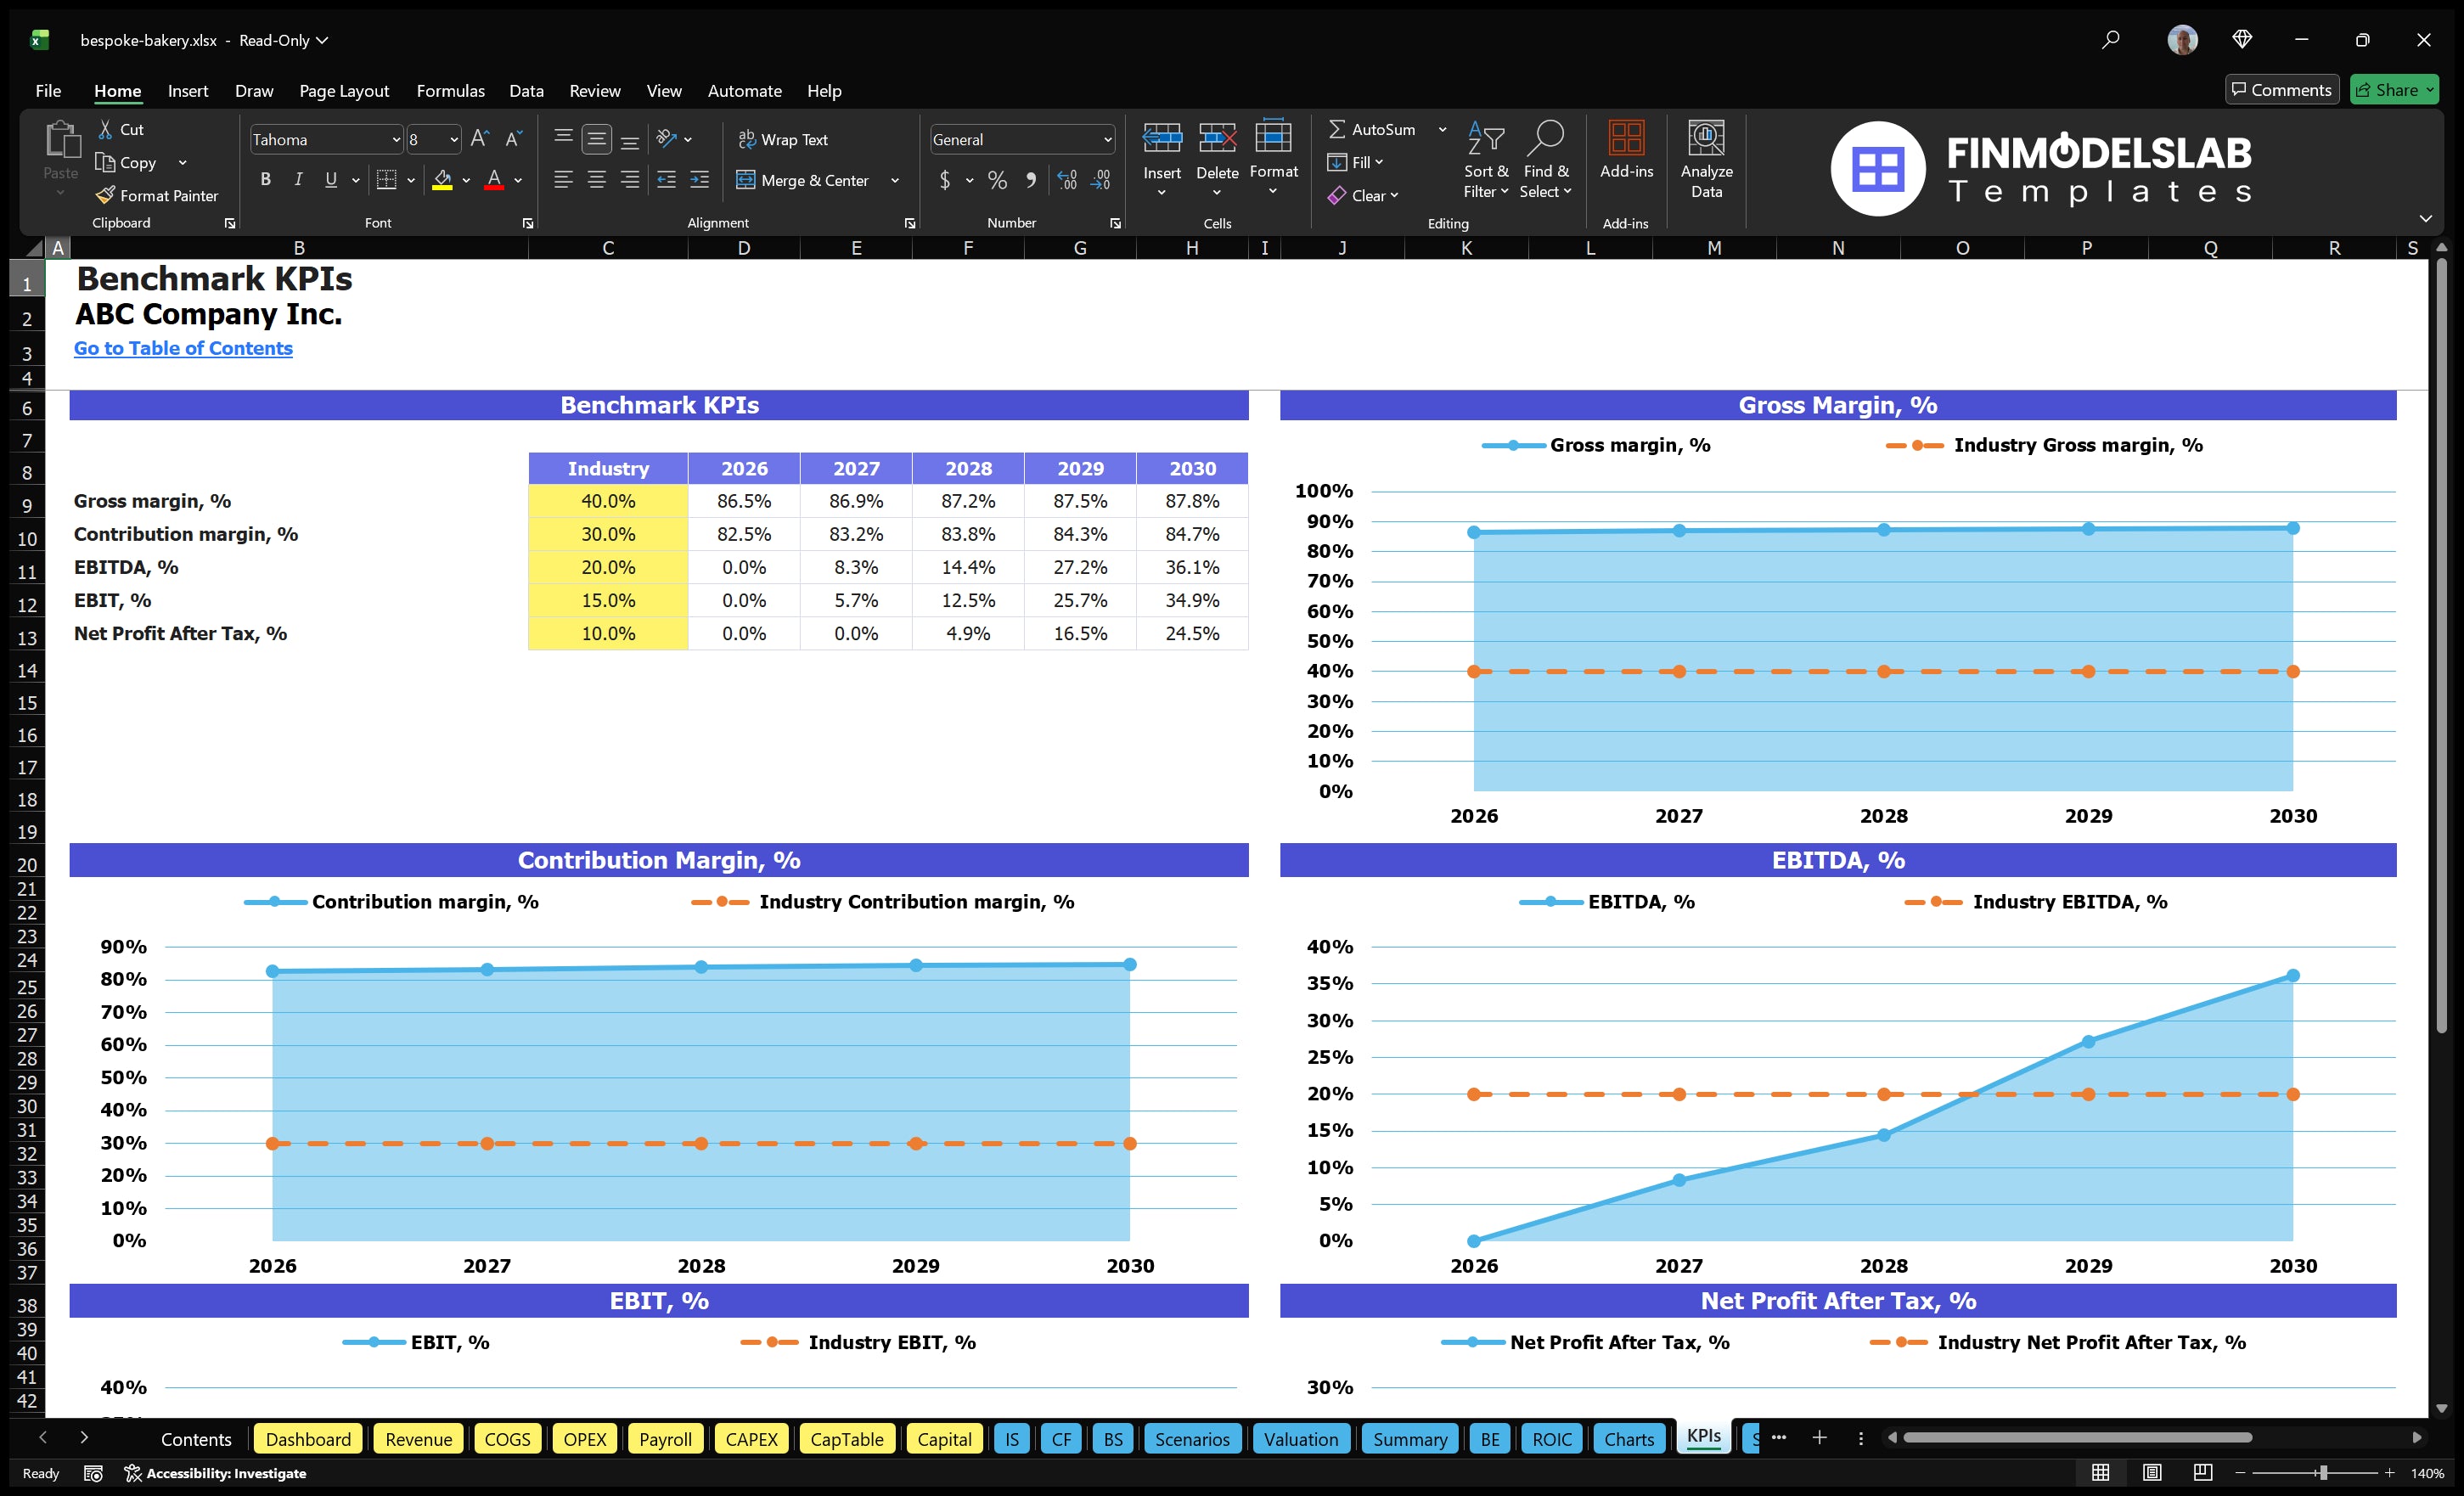Enable bold formatting
2464x1496 pixels.
[265, 179]
